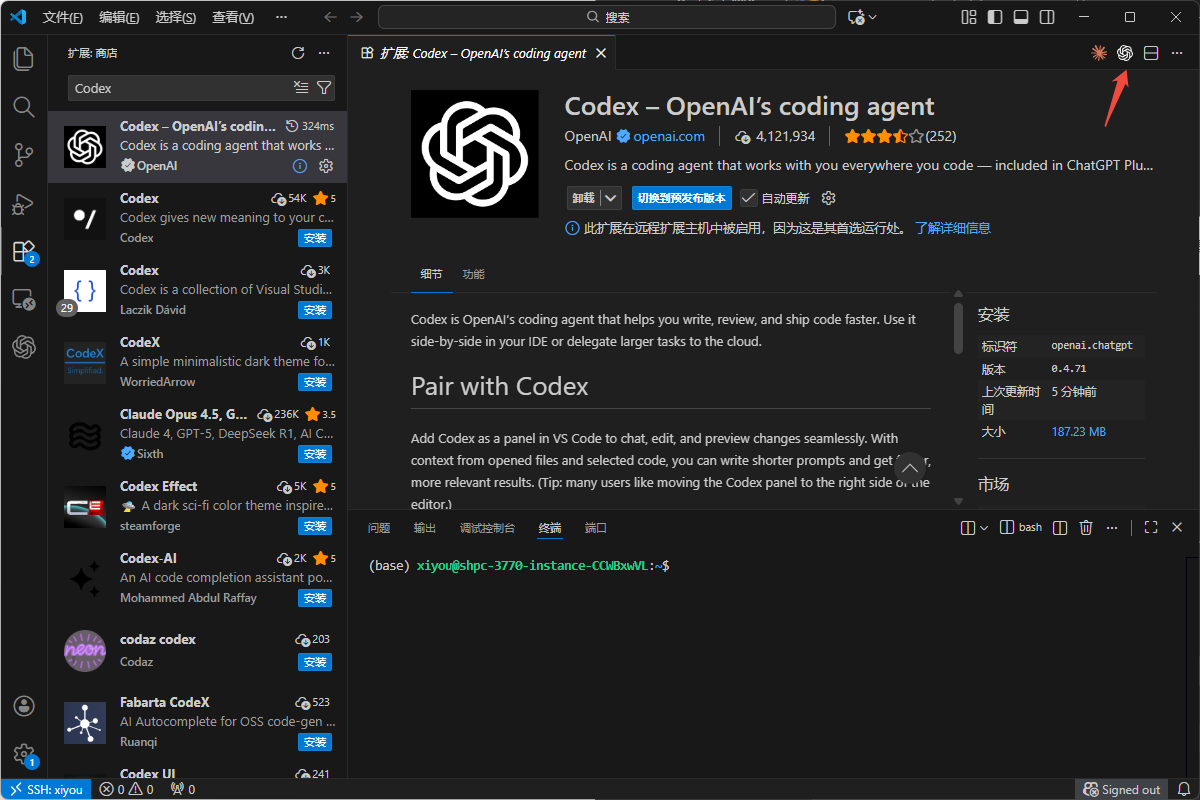Open the Claude icon in editor title bar
Screen dimensions: 1200x800
coord(1099,53)
